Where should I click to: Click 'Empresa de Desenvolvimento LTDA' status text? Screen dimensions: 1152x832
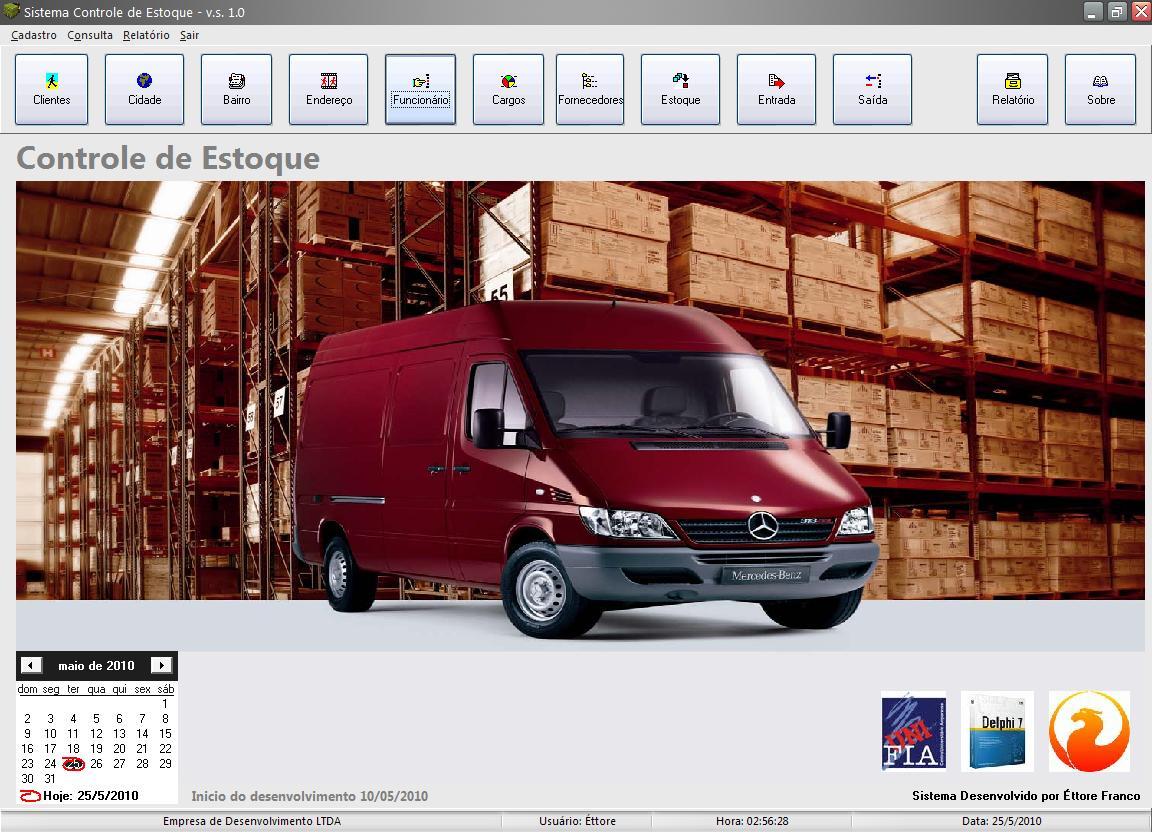click(x=252, y=821)
